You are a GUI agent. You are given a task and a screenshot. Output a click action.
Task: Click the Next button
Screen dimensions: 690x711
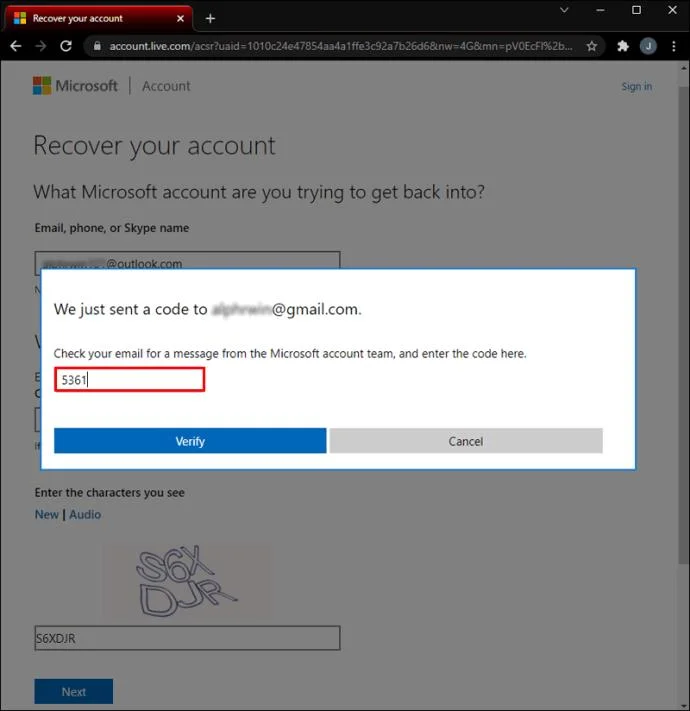[x=74, y=692]
